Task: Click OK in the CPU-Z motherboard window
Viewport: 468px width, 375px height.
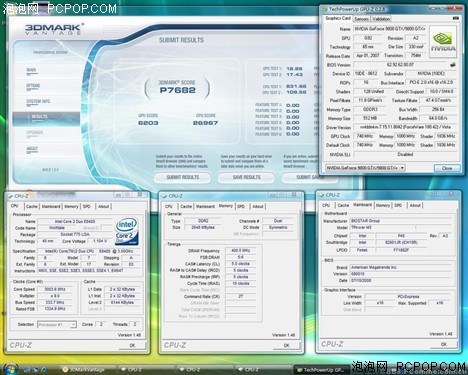Action: coord(444,344)
